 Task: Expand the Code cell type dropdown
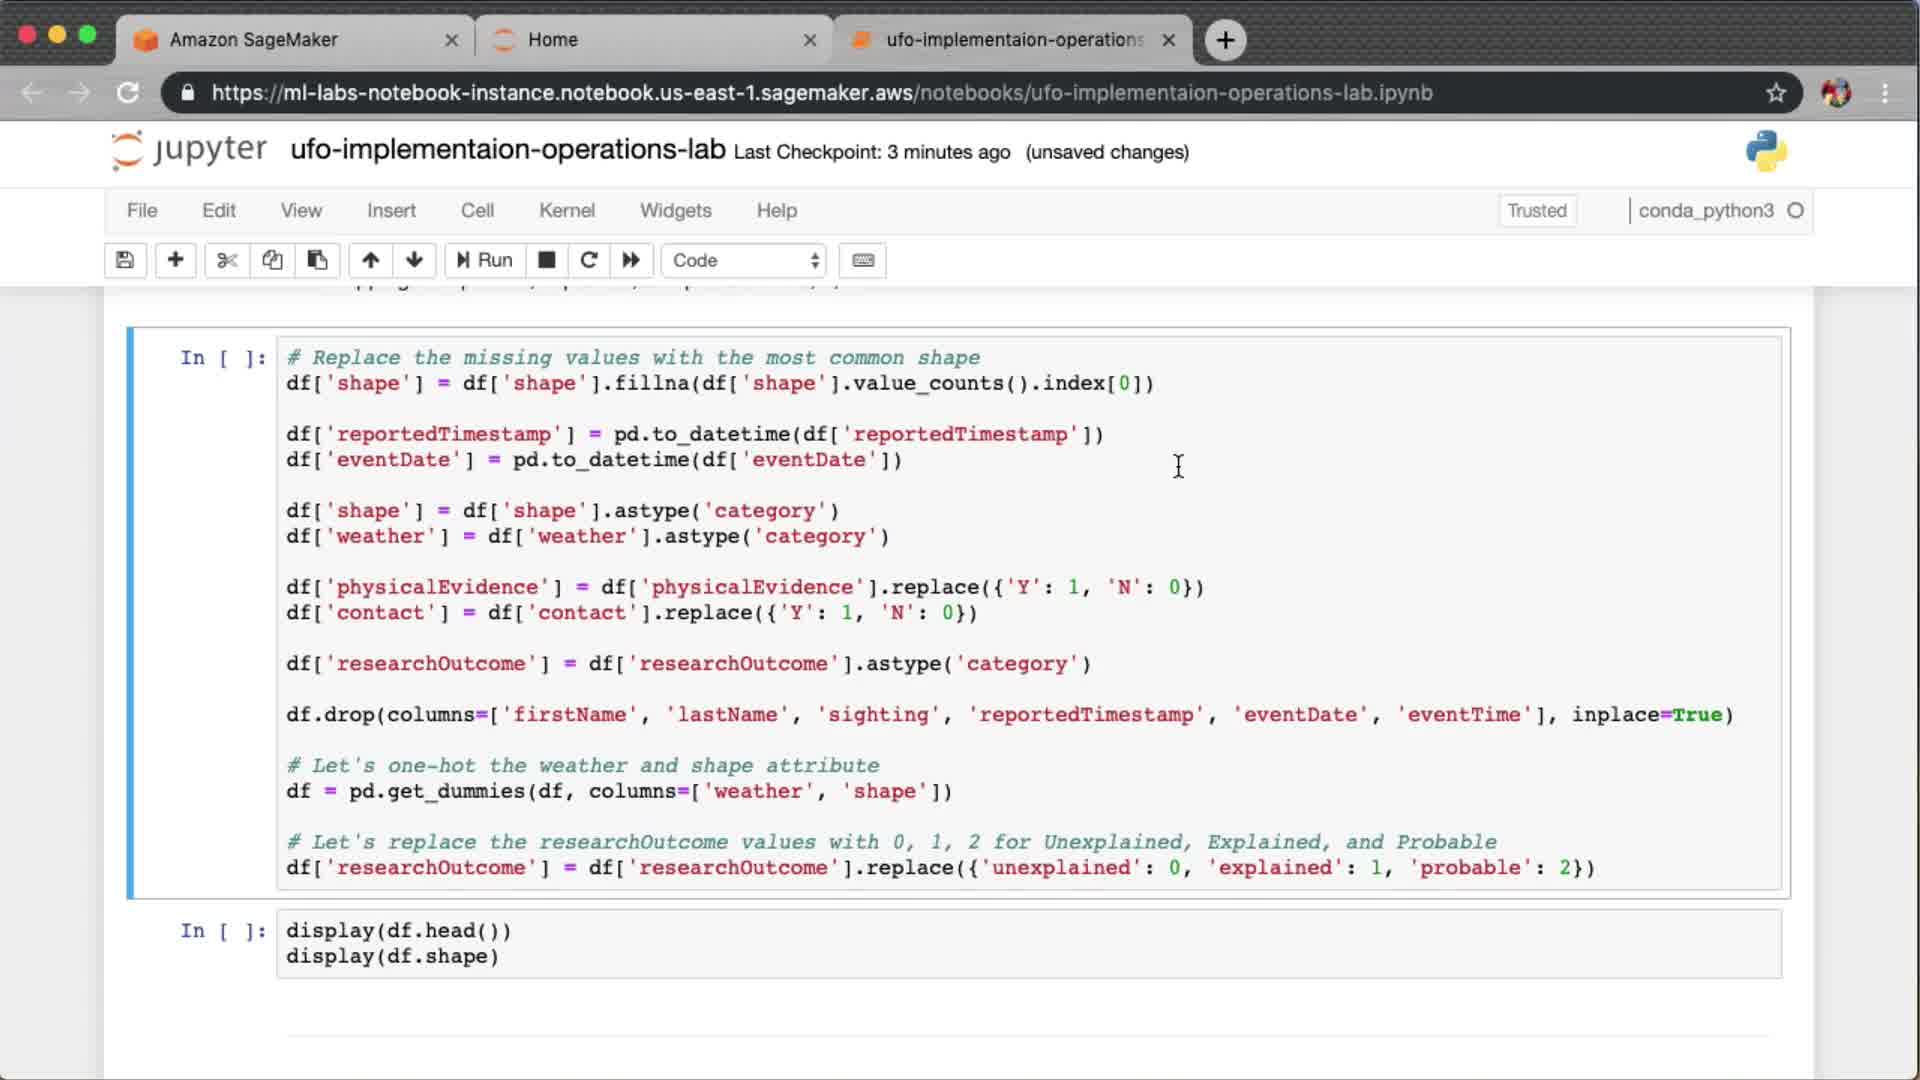745,260
